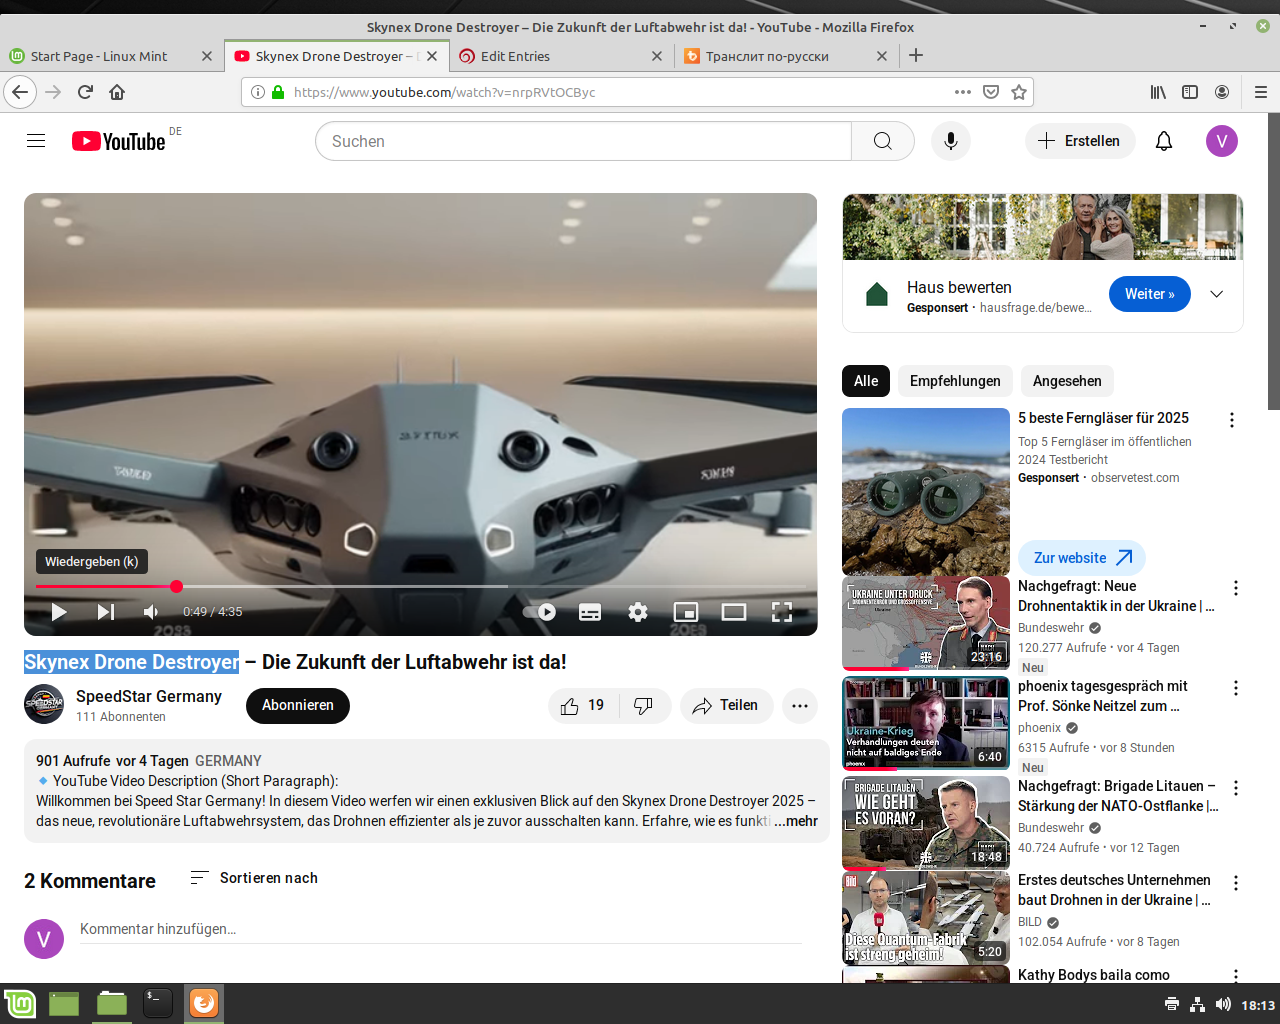The image size is (1280, 1024).
Task: Open the Linux Mint start menu
Action: click(x=20, y=1003)
